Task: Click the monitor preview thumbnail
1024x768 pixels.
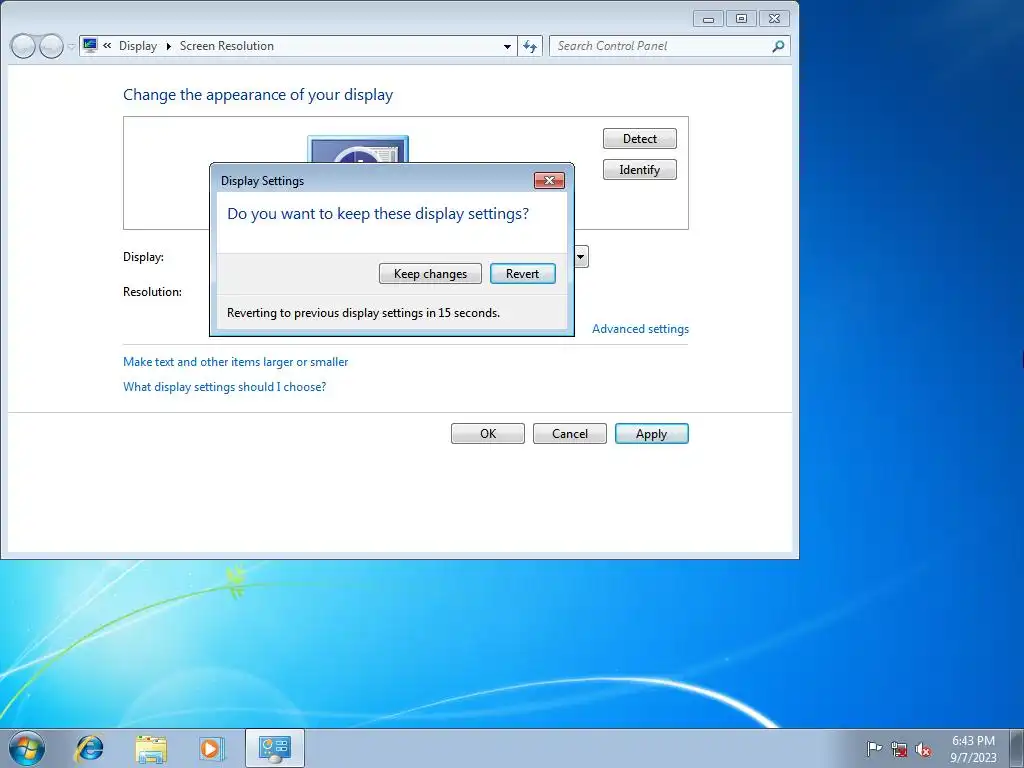Action: point(358,150)
